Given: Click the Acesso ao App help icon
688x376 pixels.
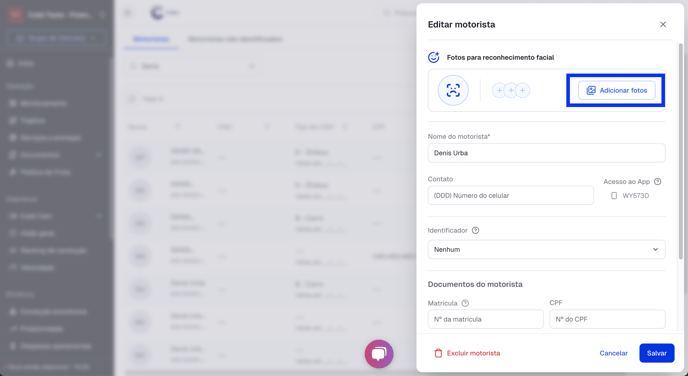Looking at the screenshot, I should (657, 182).
